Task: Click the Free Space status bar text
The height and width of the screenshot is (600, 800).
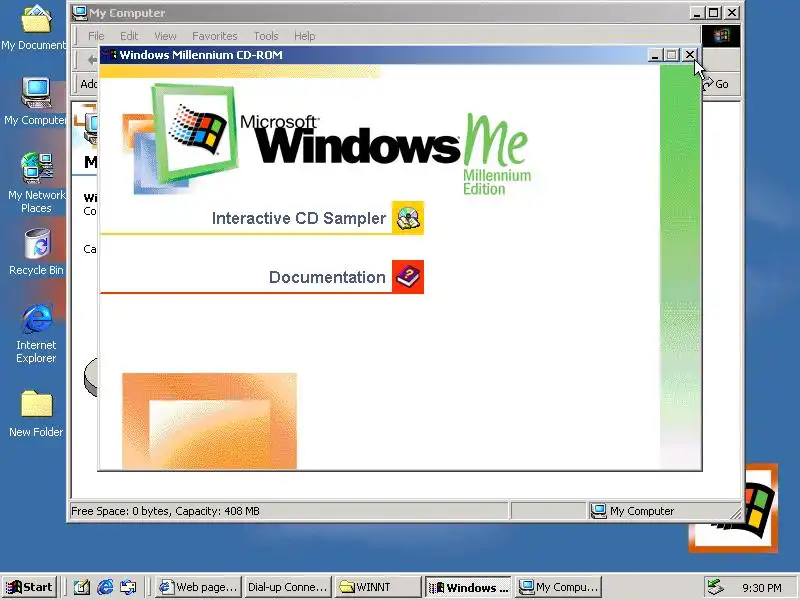Action: (x=165, y=511)
